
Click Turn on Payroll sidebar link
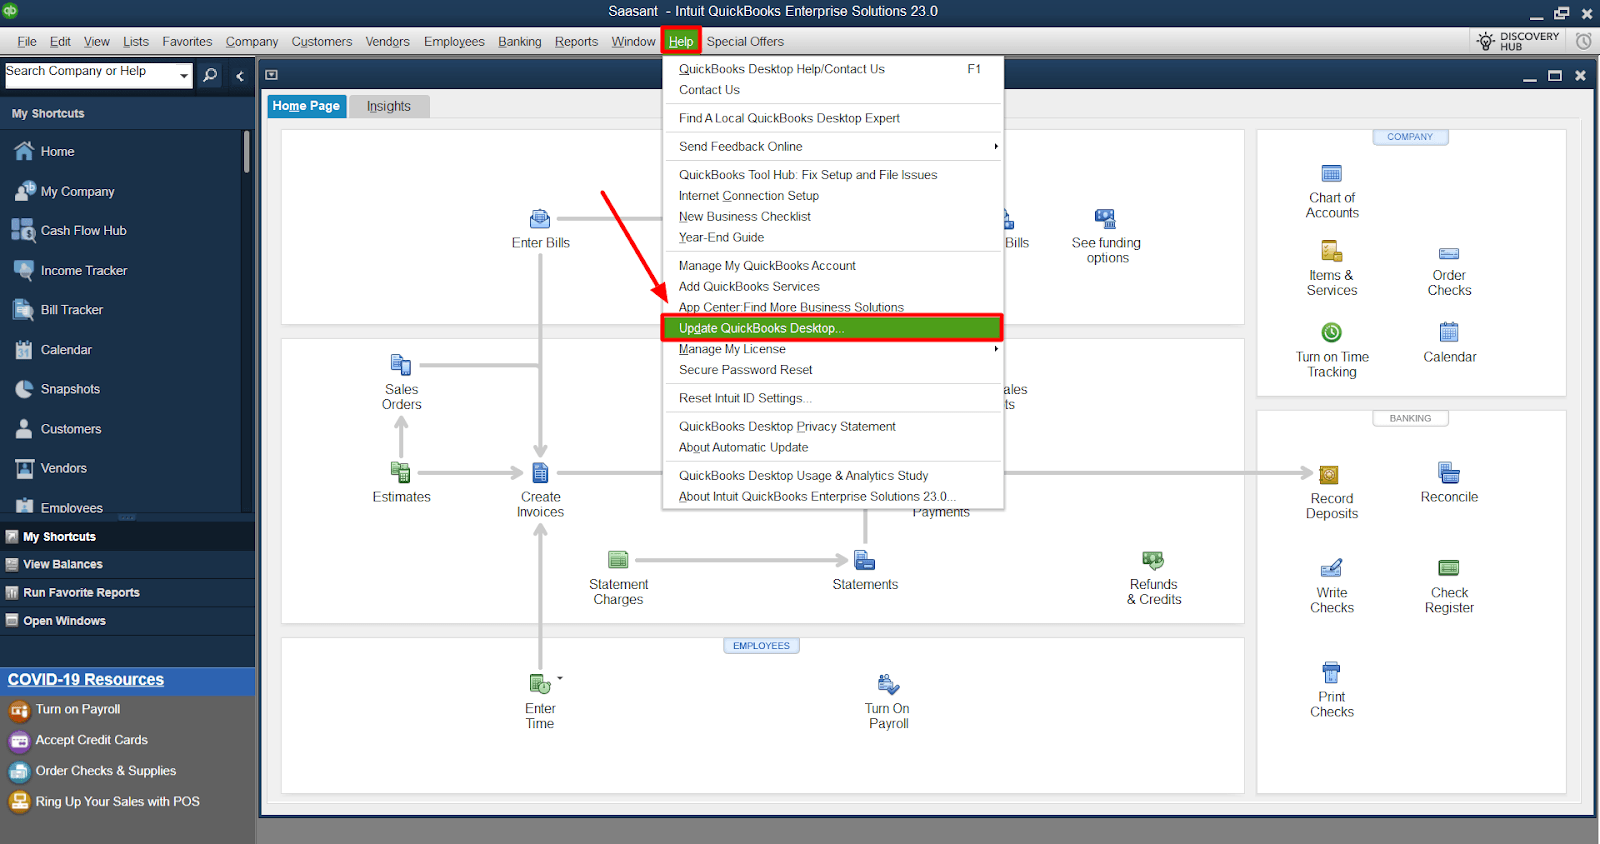pyautogui.click(x=78, y=709)
